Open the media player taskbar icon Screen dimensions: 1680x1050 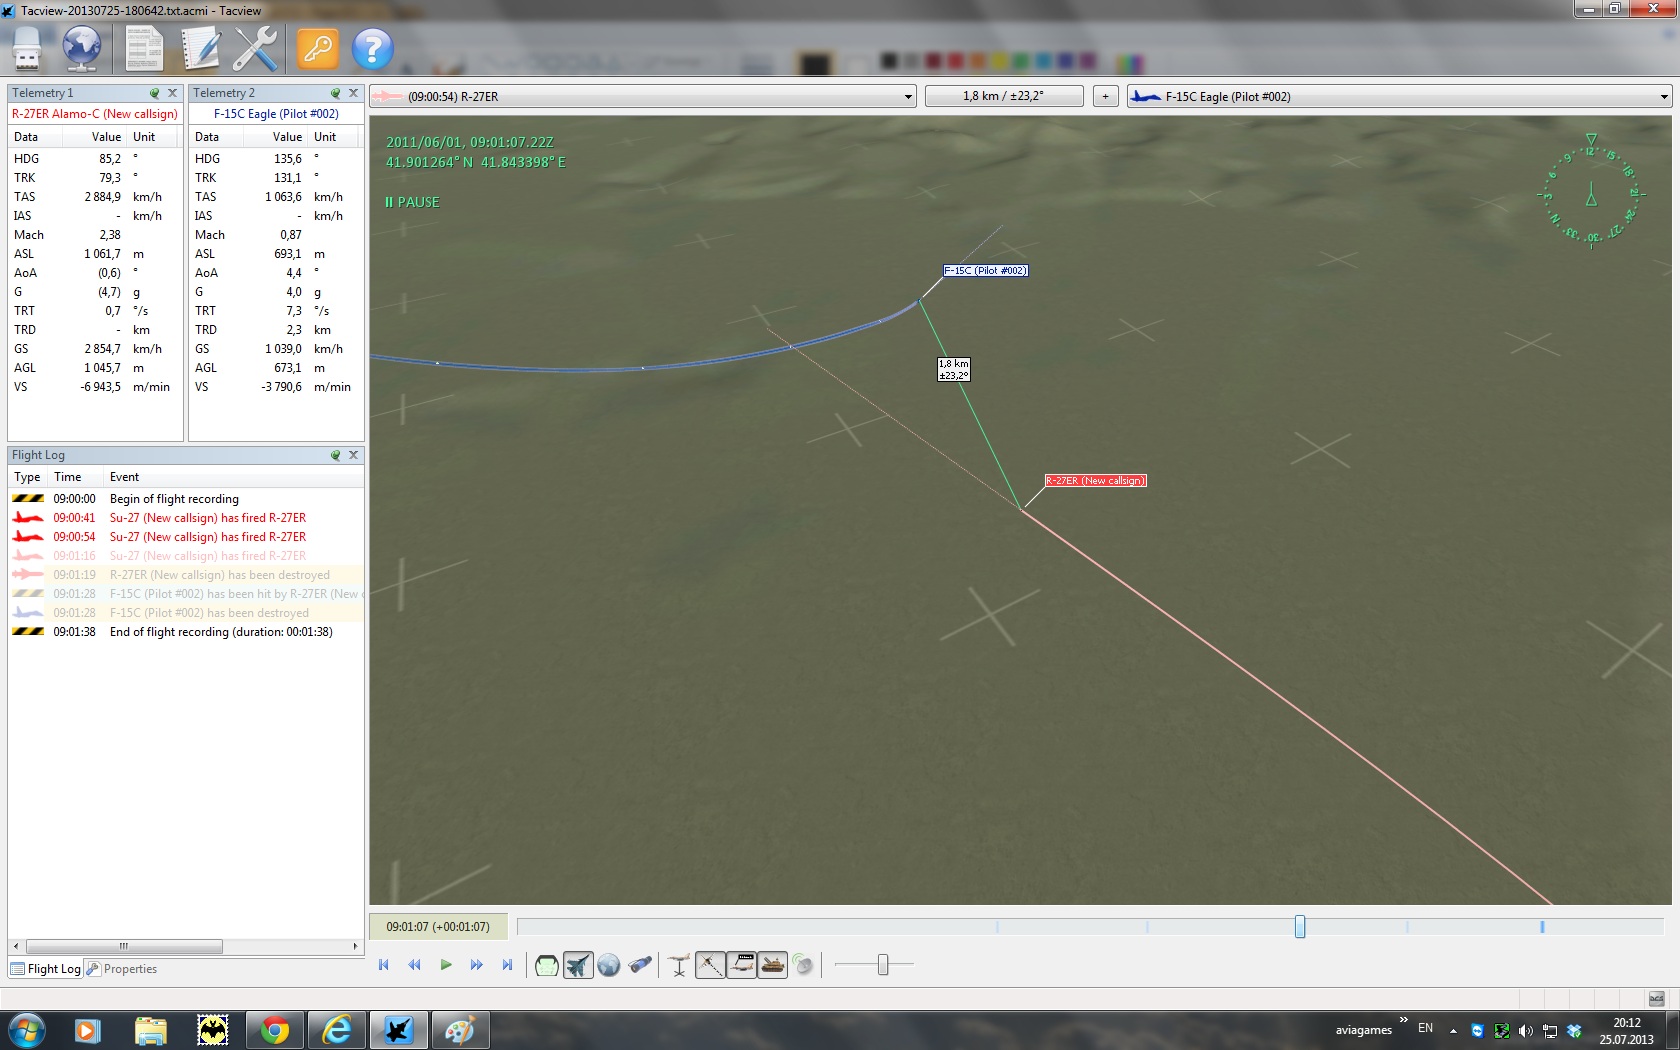pyautogui.click(x=88, y=1030)
